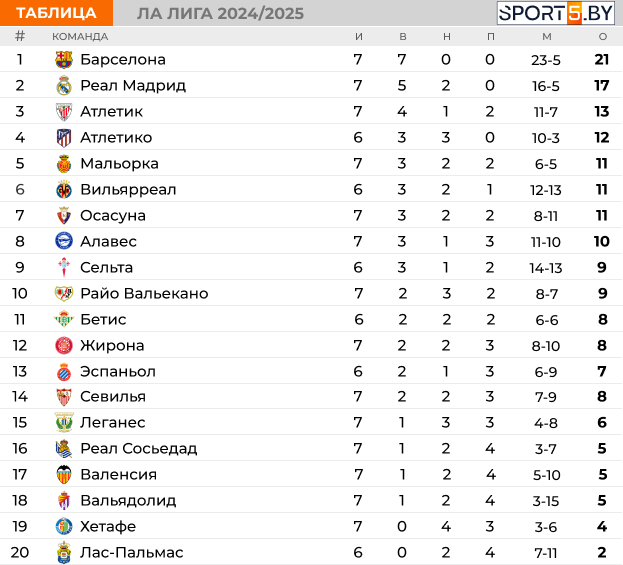Open the SPORT5.BY logo link
The height and width of the screenshot is (565, 623).
pos(555,13)
